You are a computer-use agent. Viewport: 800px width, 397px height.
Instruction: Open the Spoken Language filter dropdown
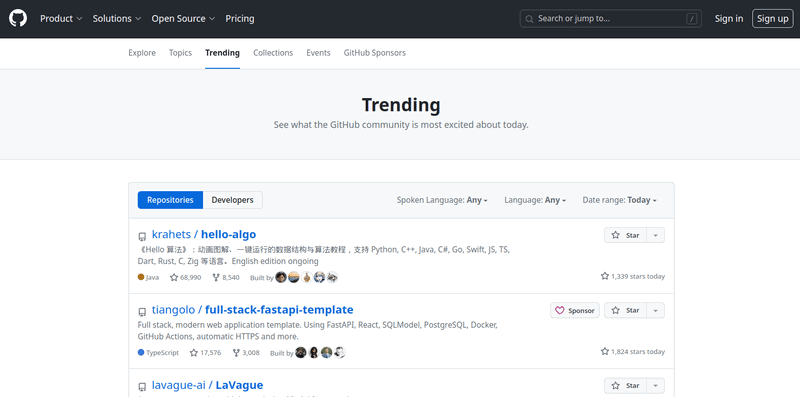click(442, 200)
